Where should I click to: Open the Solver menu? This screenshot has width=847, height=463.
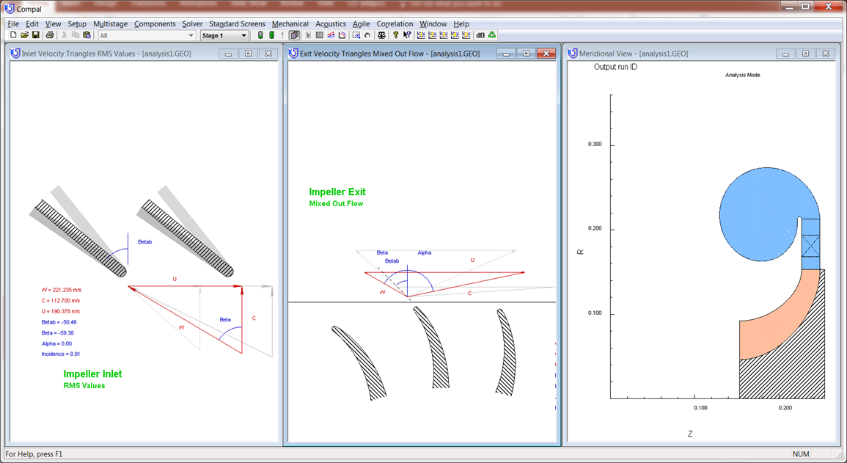[x=192, y=23]
